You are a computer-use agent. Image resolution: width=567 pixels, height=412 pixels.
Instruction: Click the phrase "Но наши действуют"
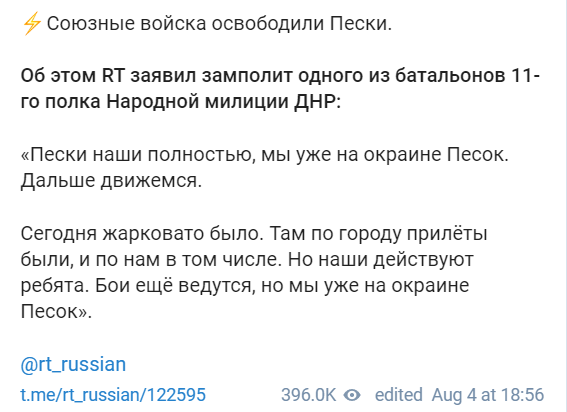pyautogui.click(x=381, y=260)
